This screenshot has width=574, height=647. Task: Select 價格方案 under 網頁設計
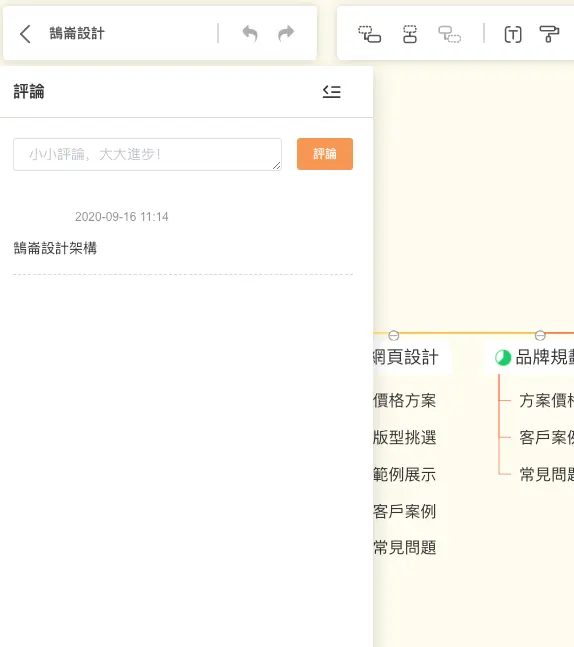pos(405,401)
